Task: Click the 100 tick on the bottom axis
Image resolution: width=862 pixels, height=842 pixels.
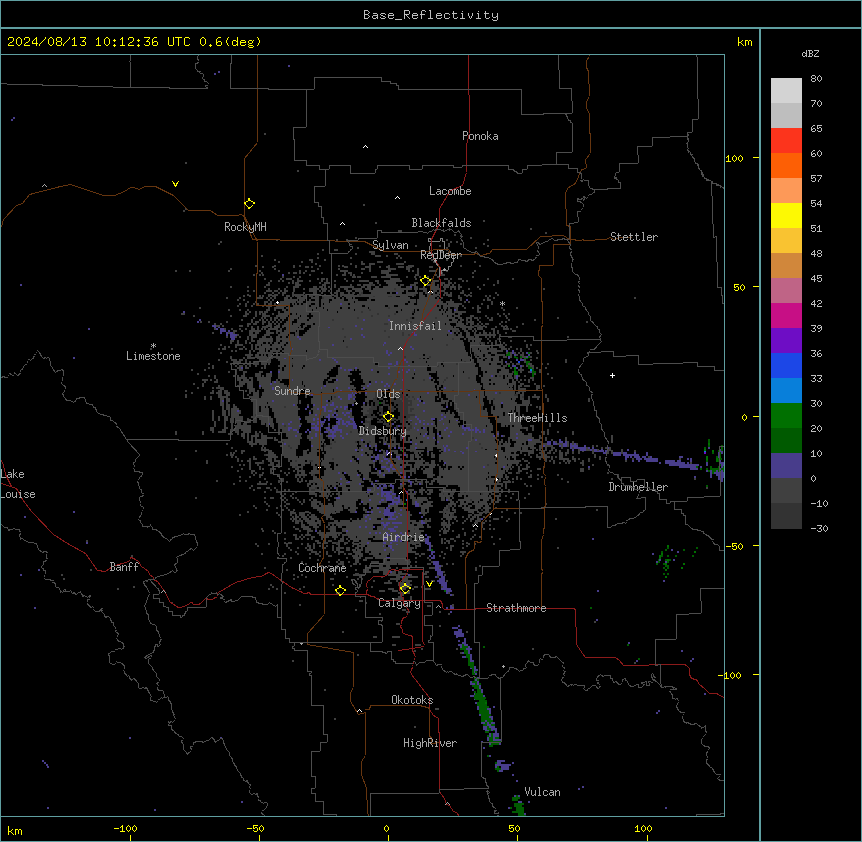Action: pyautogui.click(x=643, y=828)
